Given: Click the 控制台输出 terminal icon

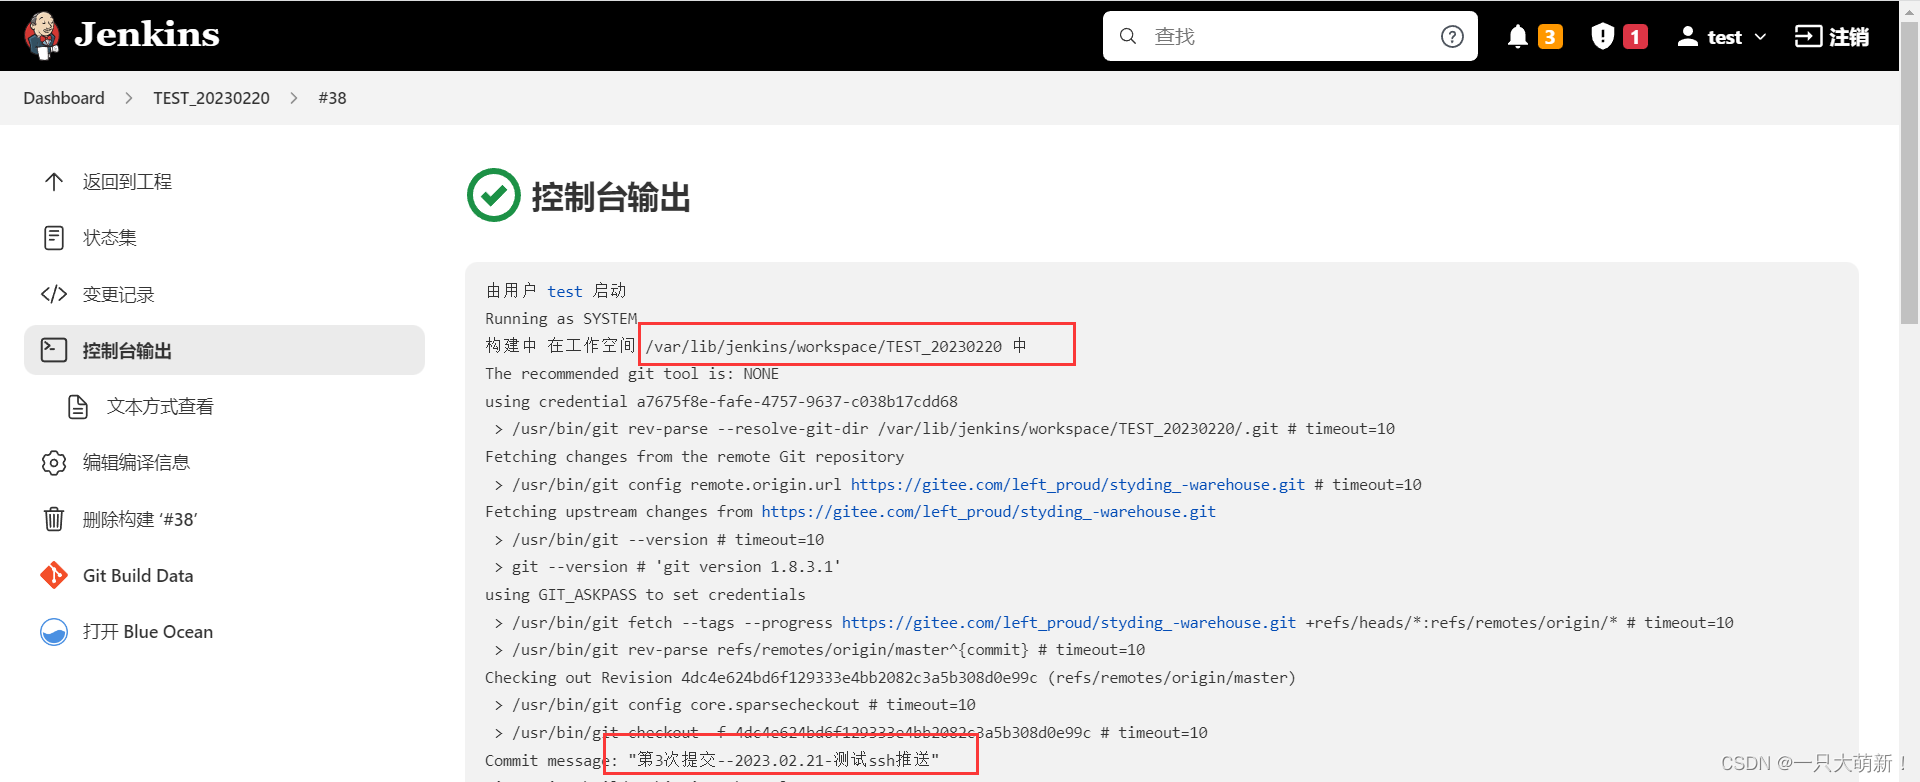Looking at the screenshot, I should 54,350.
